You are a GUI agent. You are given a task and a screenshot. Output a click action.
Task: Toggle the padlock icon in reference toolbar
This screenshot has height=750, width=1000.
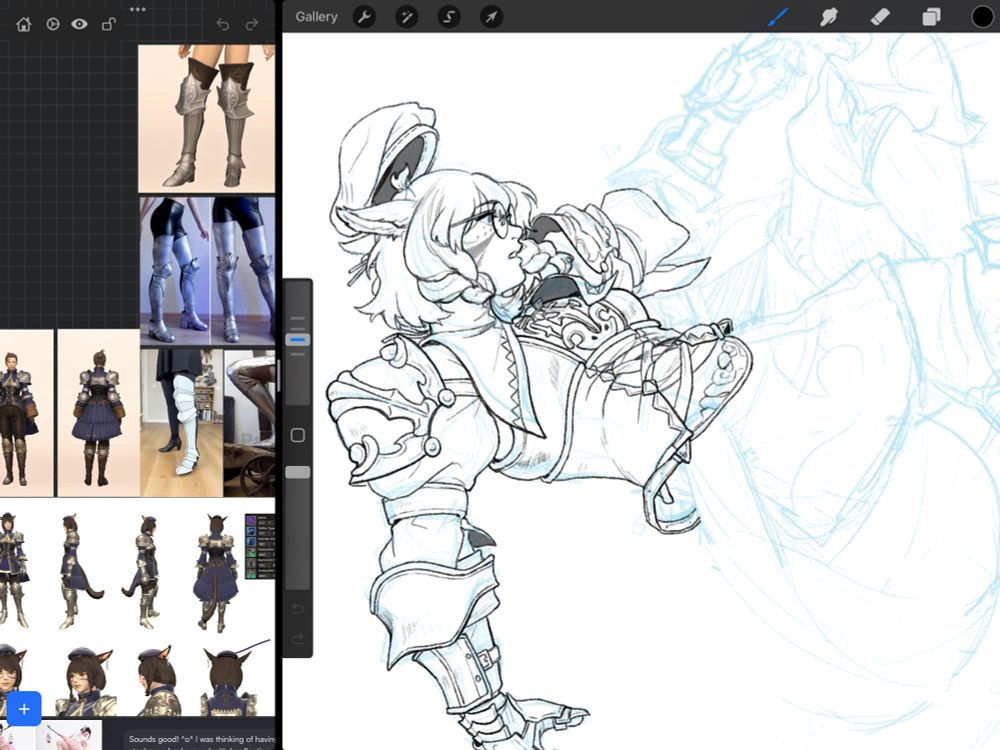pos(108,24)
